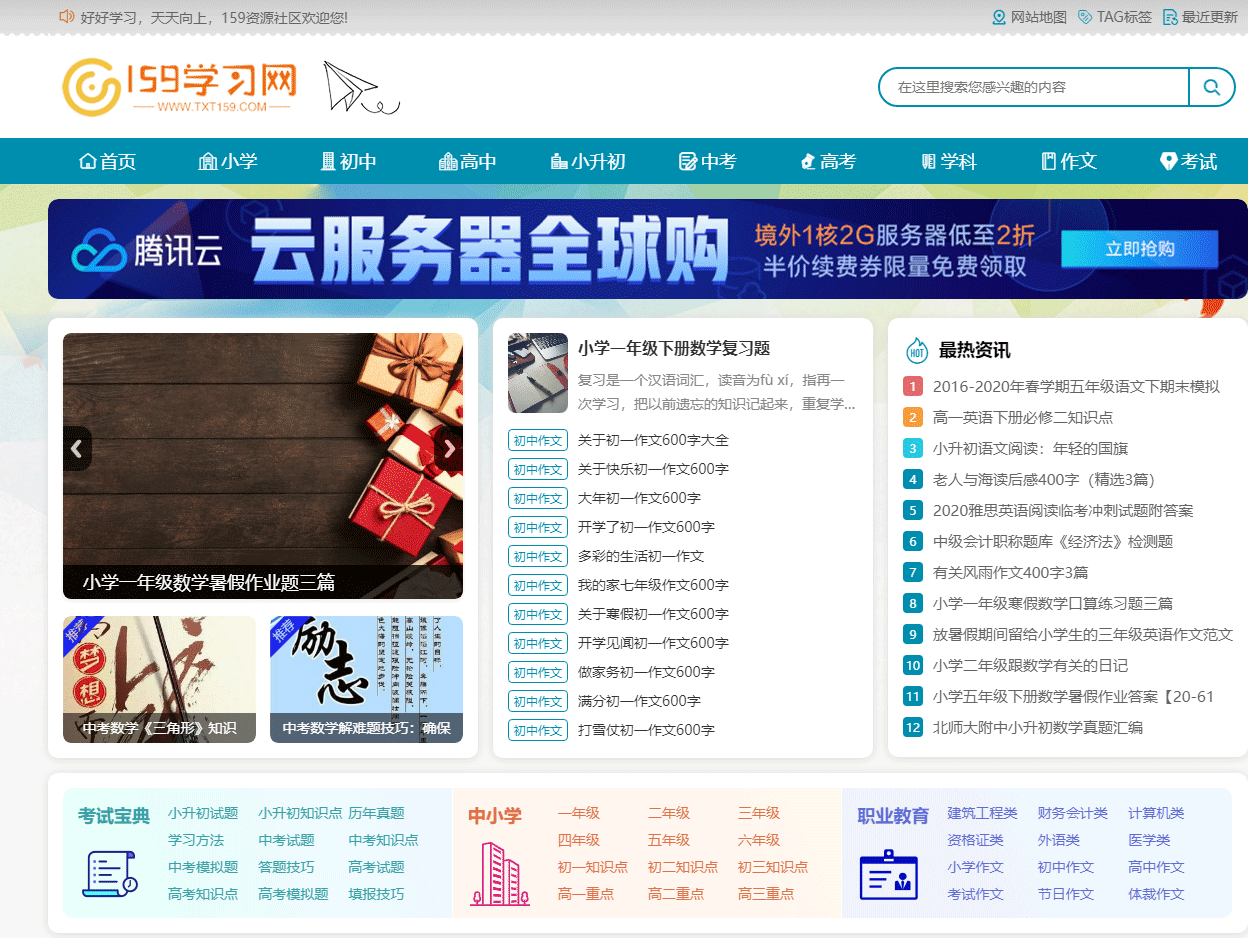The image size is (1248, 938).
Task: Click the 网站地图 site map icon
Action: [x=998, y=17]
